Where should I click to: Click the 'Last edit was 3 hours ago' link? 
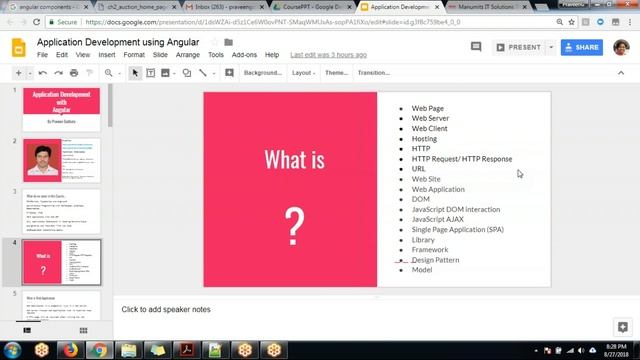coord(329,55)
